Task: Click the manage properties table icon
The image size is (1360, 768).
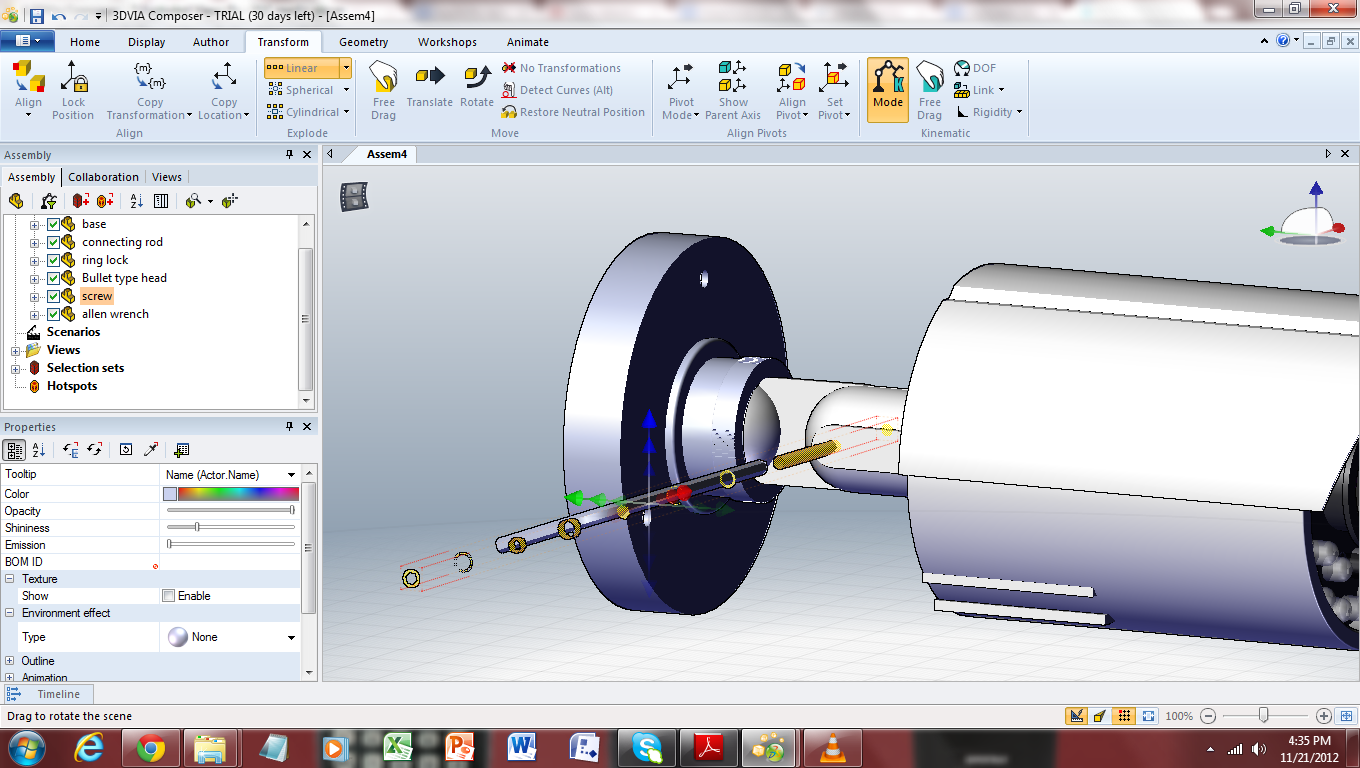Action: 181,450
